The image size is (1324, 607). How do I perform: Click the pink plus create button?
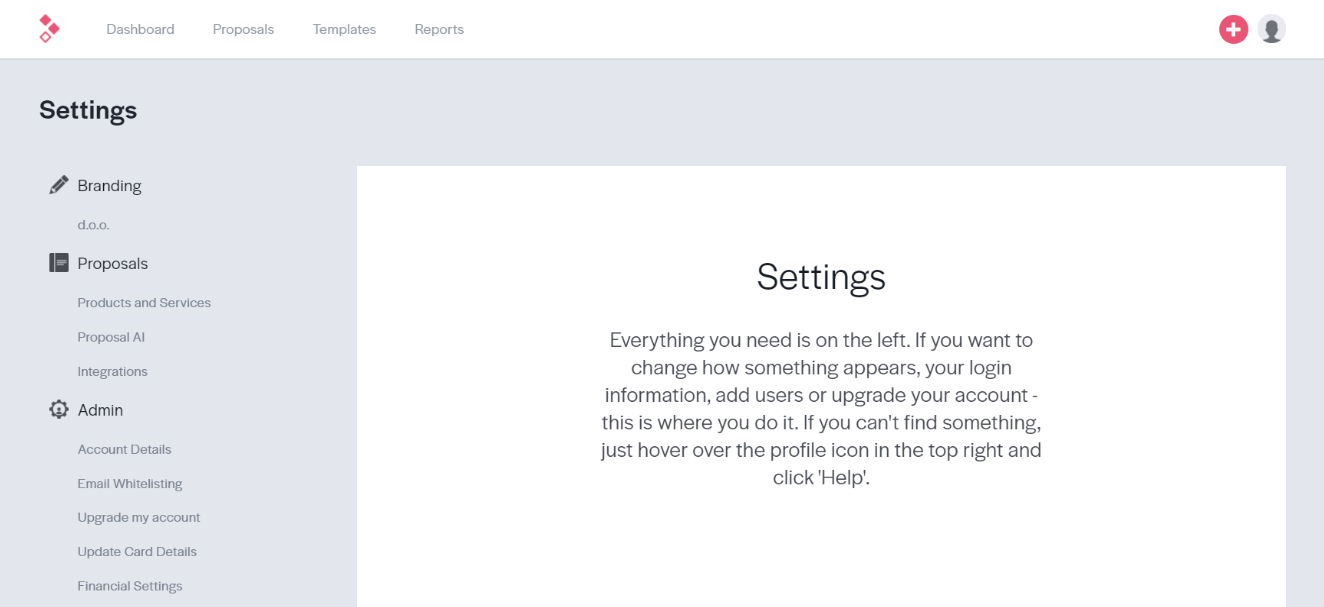pos(1233,30)
